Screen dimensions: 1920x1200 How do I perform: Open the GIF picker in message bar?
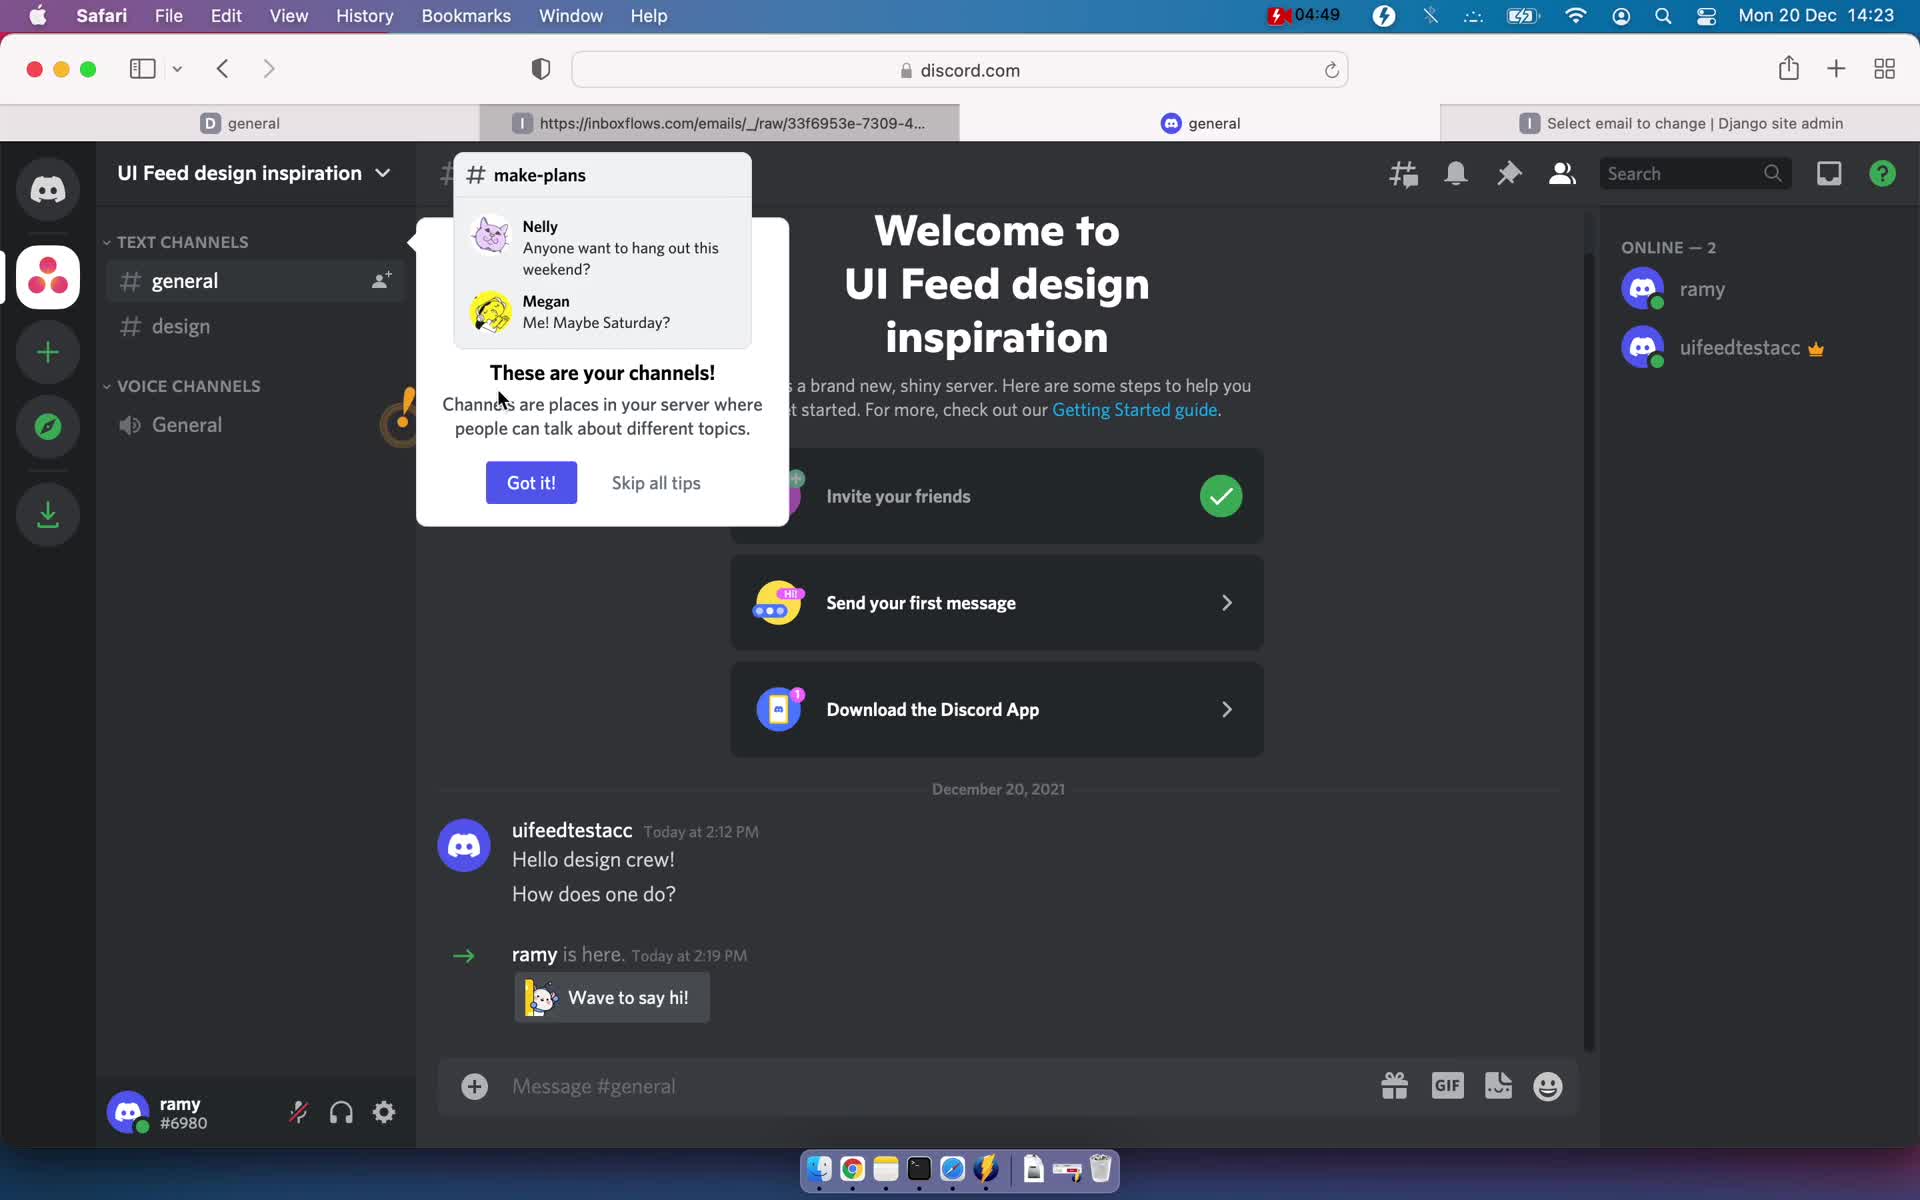[1446, 1085]
